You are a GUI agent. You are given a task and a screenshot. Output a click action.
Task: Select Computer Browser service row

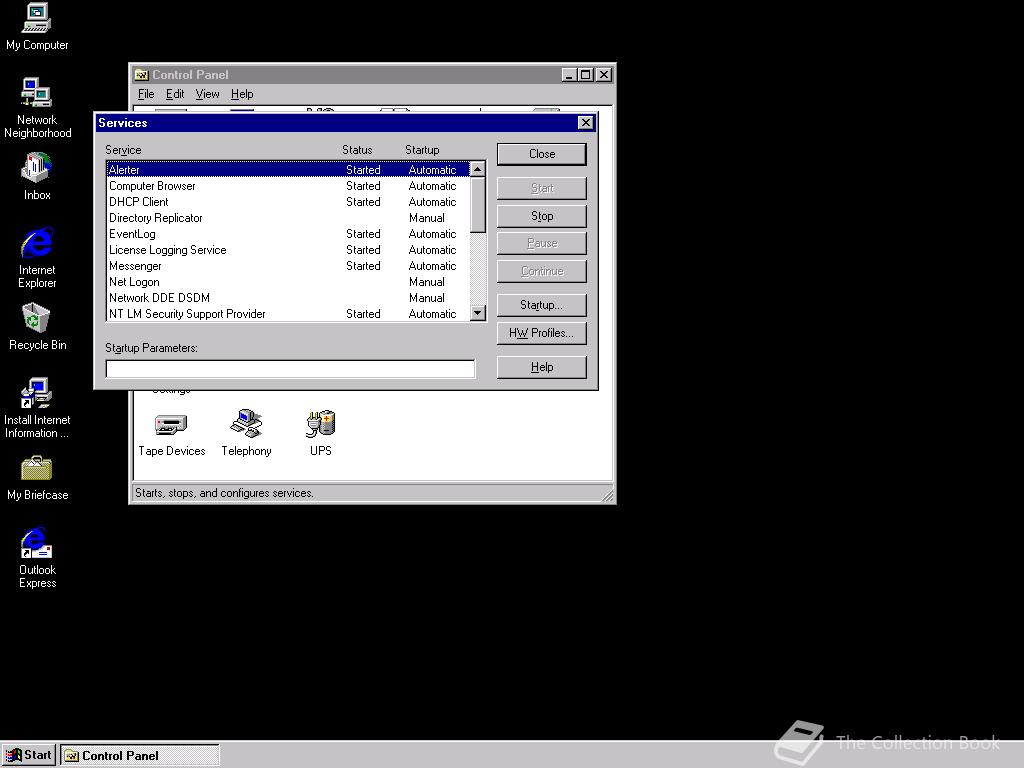click(x=287, y=185)
